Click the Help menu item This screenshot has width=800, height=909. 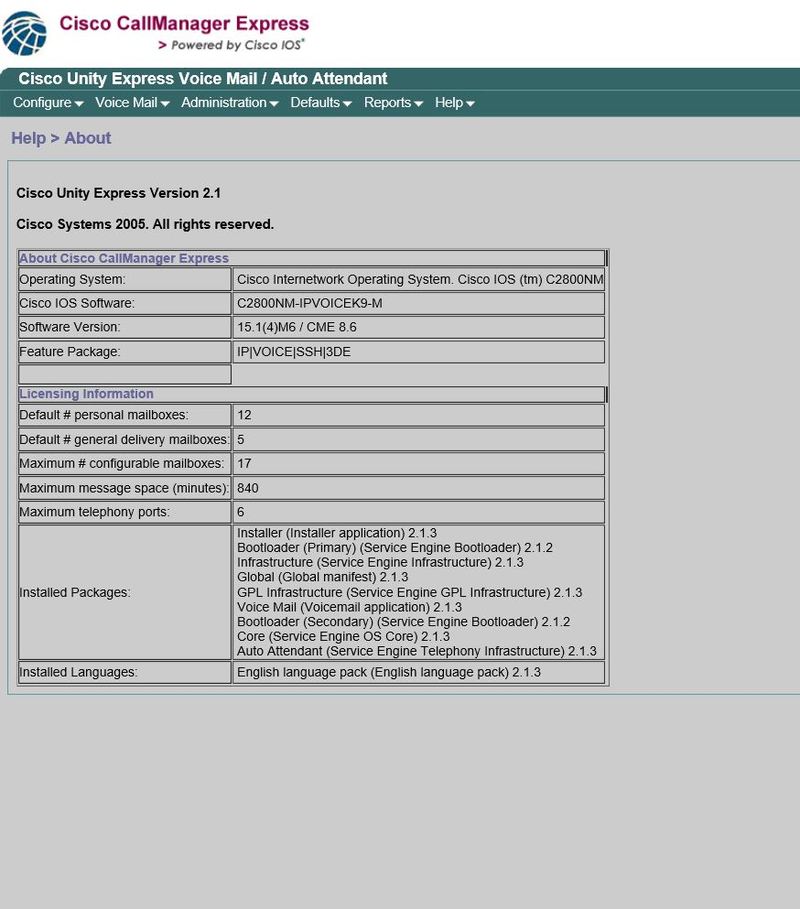coord(448,102)
